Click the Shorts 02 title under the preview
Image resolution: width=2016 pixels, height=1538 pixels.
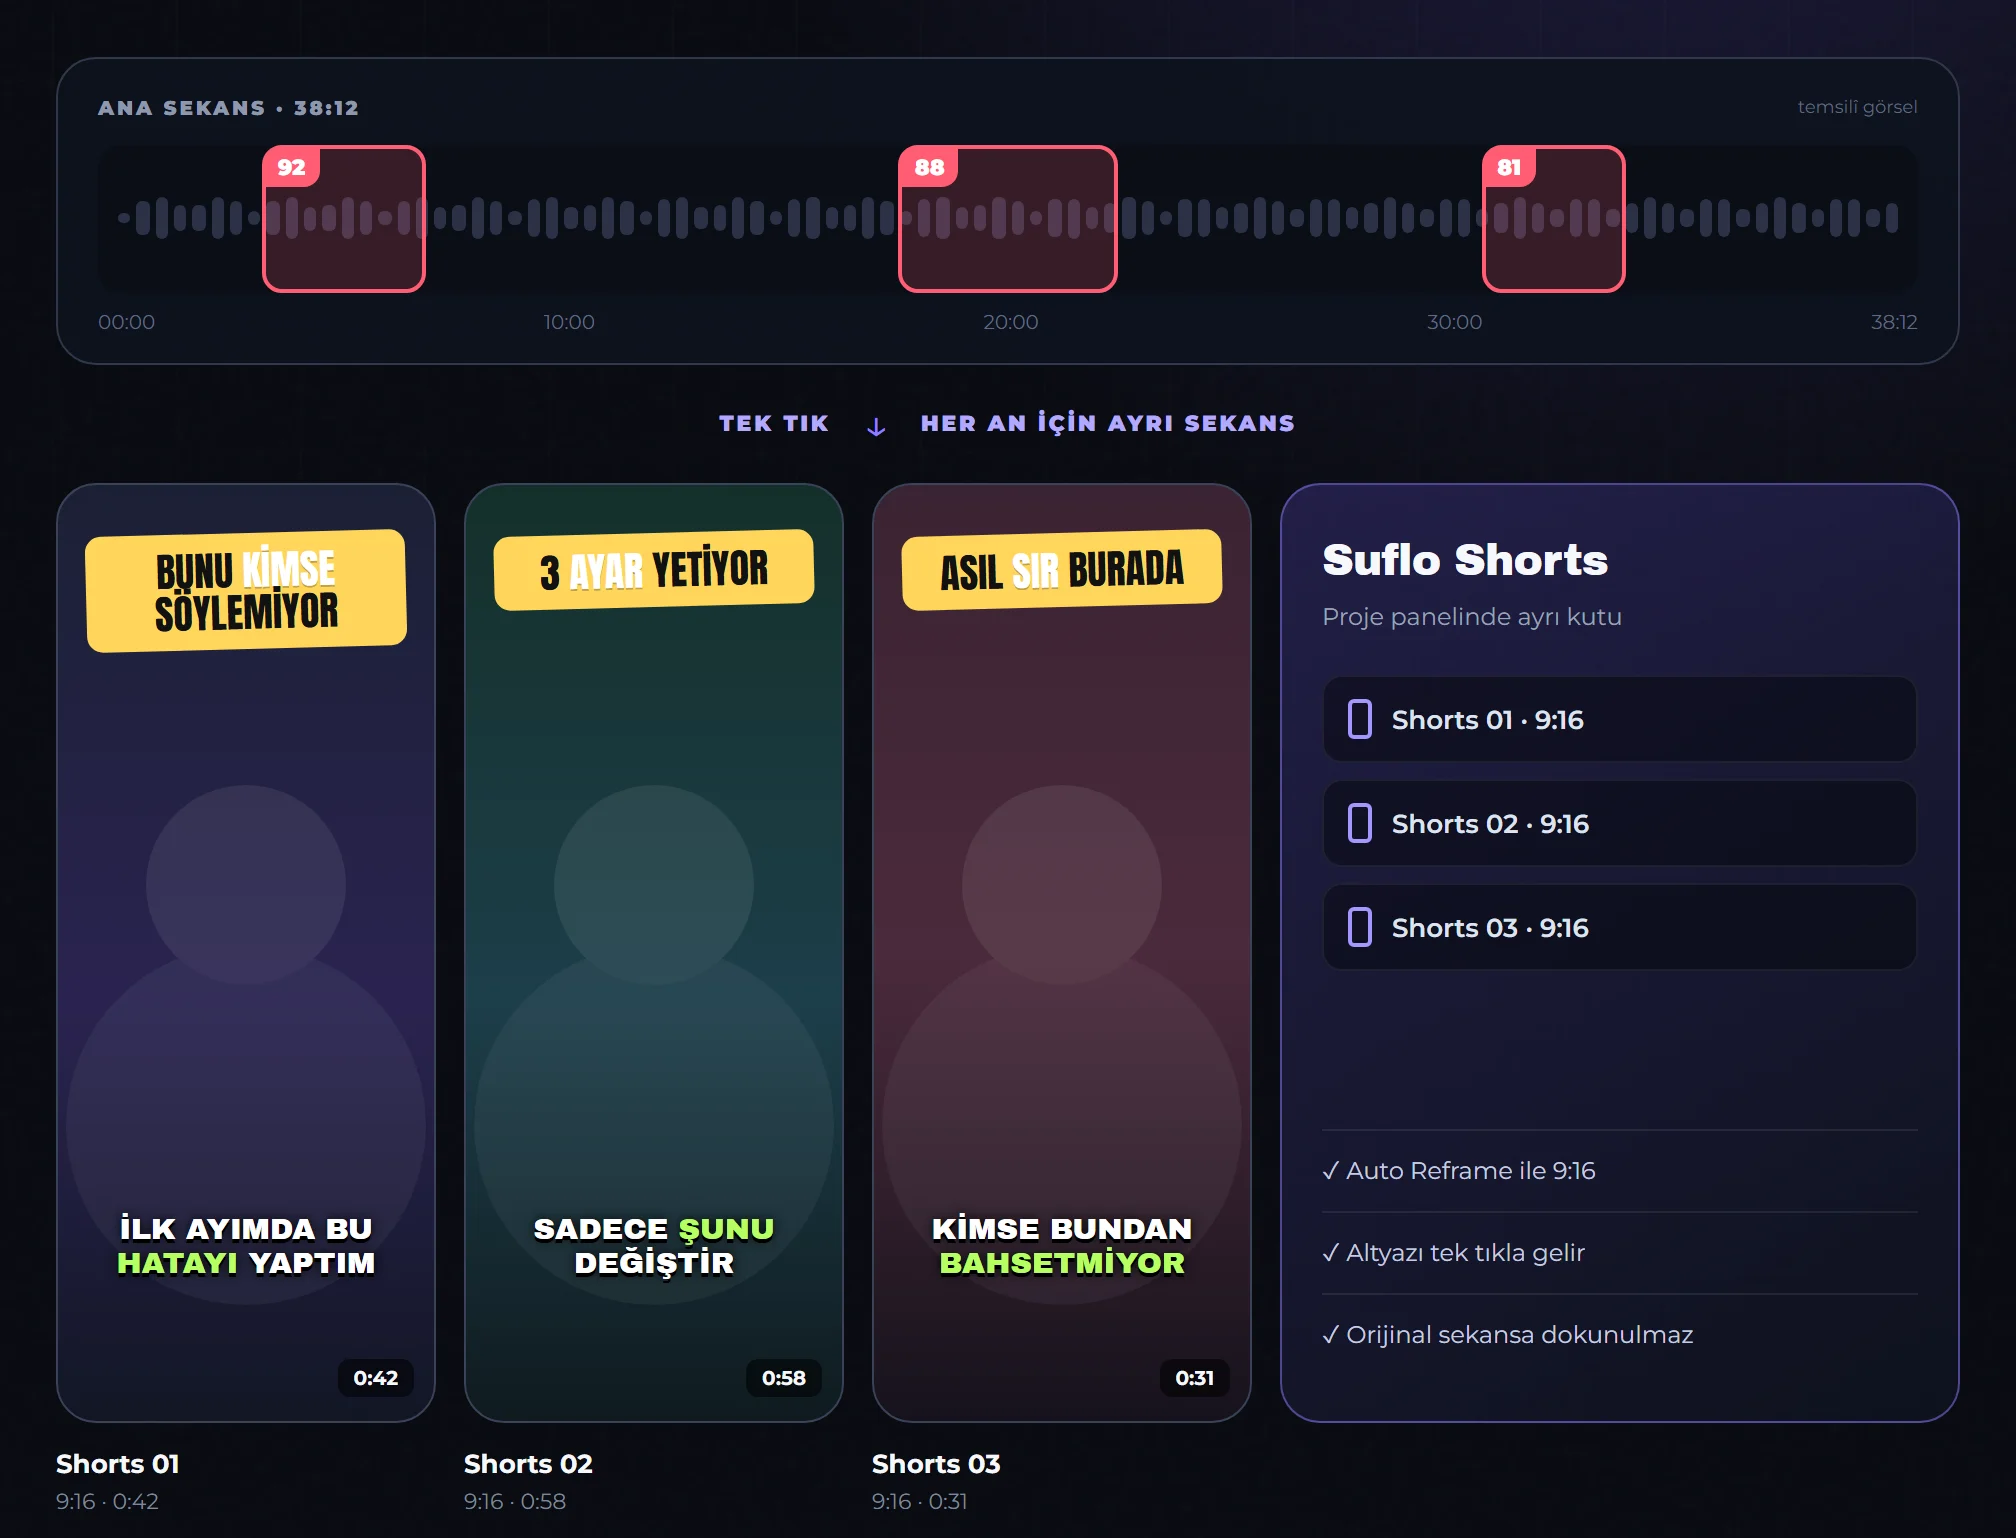528,1464
